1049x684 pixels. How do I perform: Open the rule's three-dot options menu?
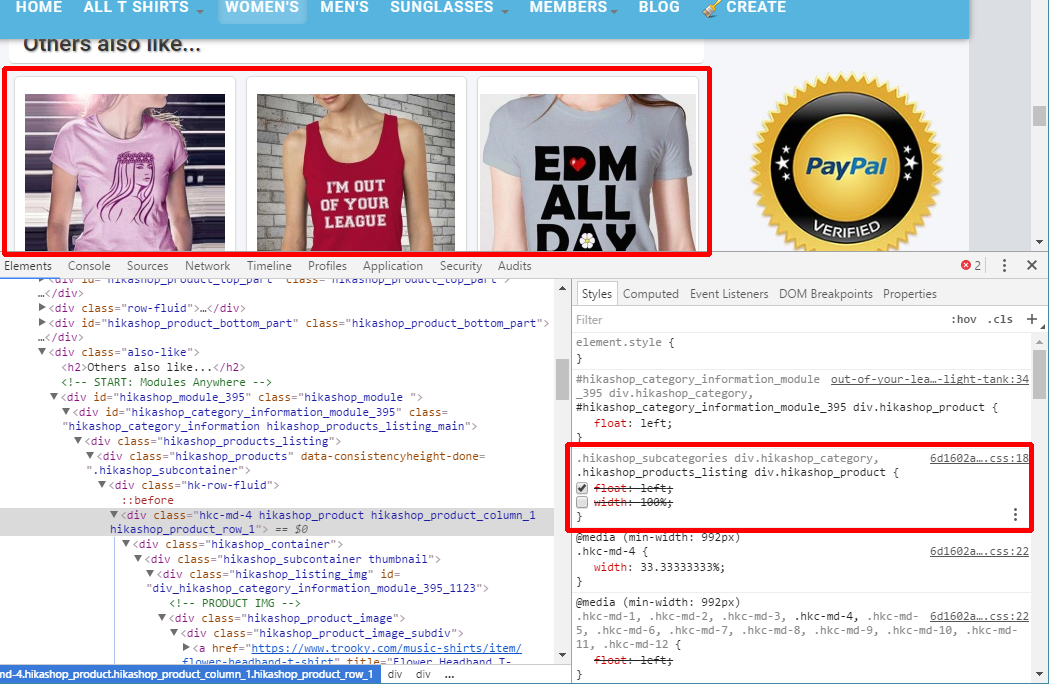[x=1015, y=514]
